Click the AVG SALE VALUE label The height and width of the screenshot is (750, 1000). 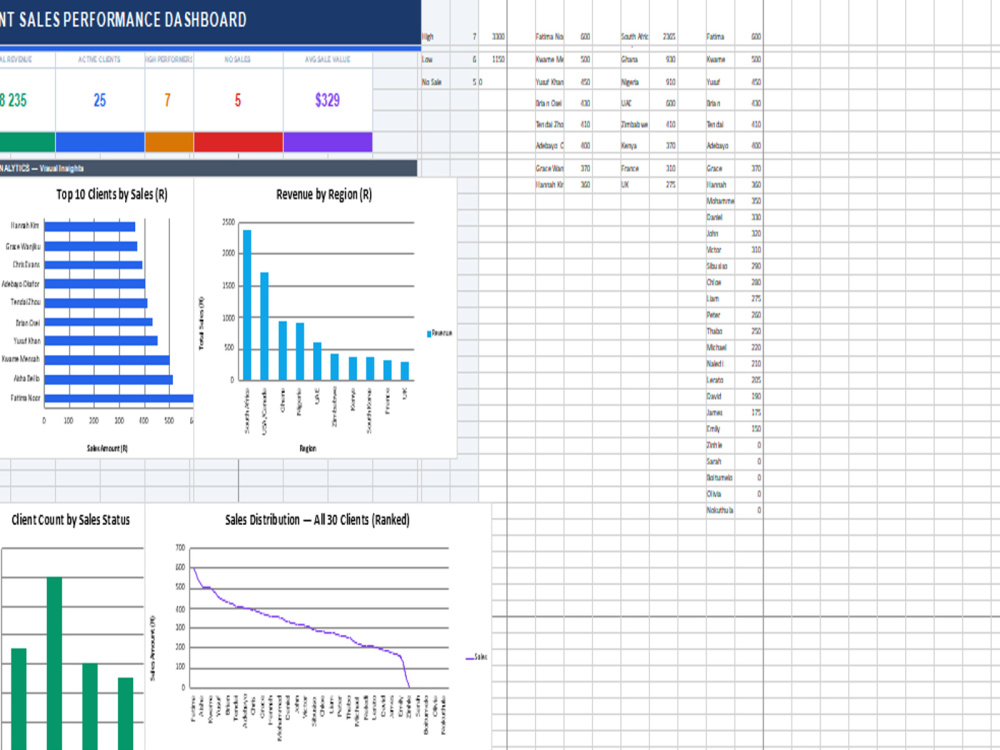(327, 59)
